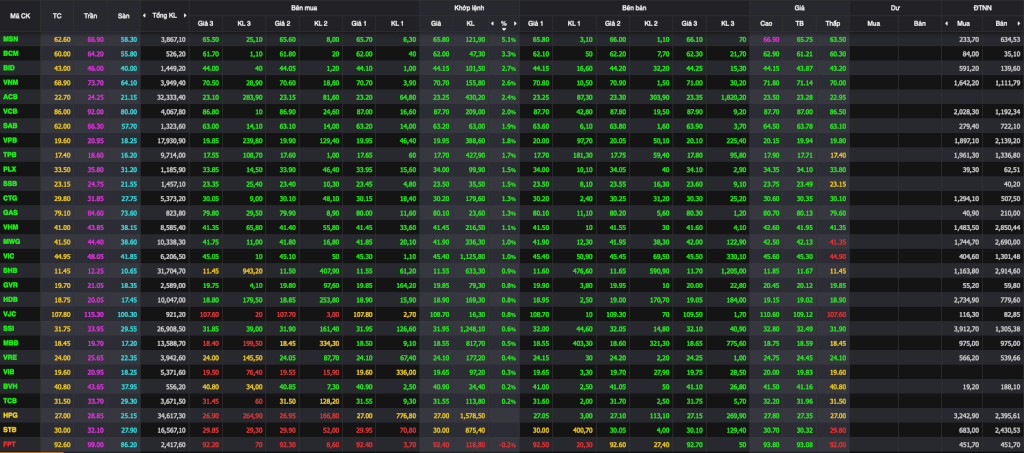Open BID ticker symbol
The image size is (1024, 453).
(x=9, y=68)
